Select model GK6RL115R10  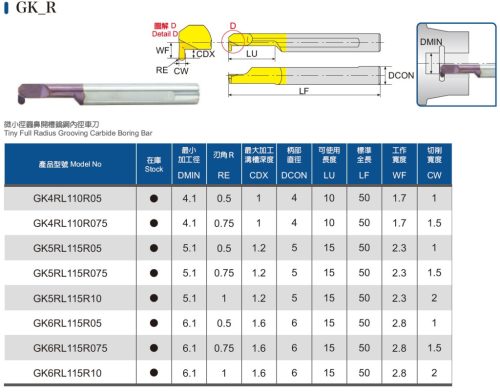(67, 373)
